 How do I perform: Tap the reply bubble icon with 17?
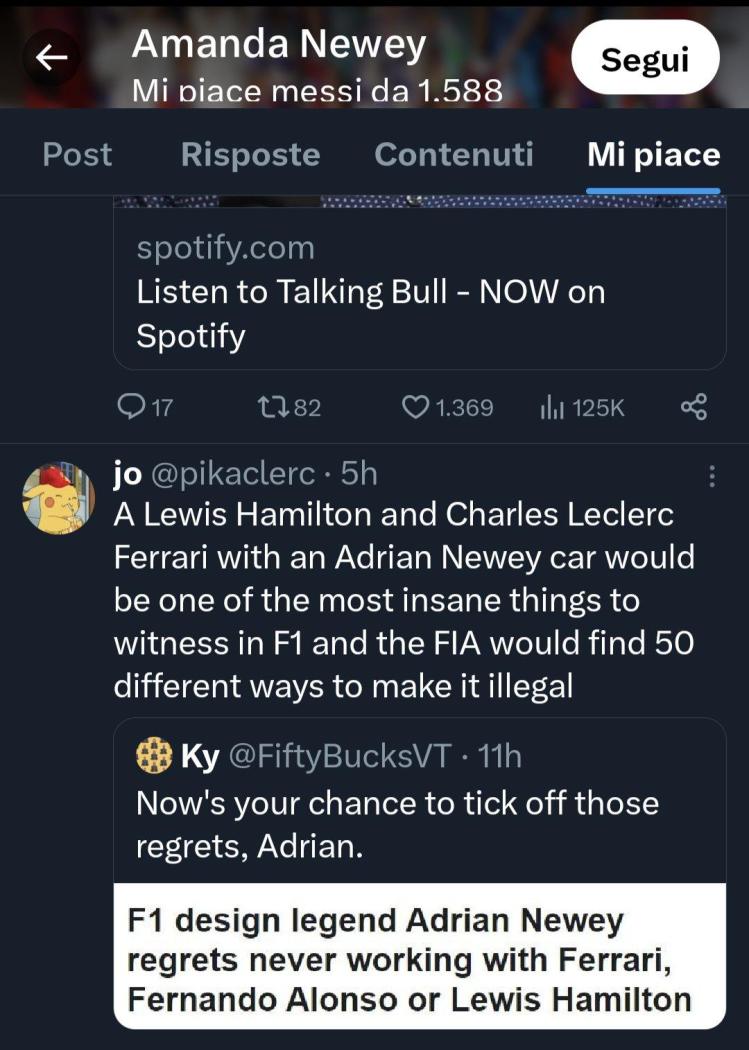(x=132, y=407)
